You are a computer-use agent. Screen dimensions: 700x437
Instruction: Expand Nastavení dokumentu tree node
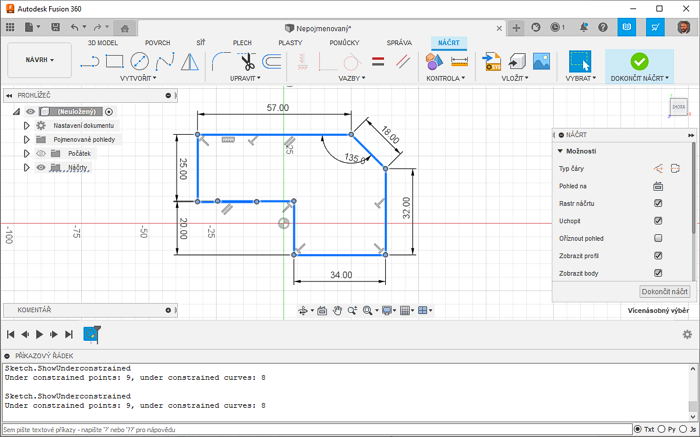click(26, 126)
